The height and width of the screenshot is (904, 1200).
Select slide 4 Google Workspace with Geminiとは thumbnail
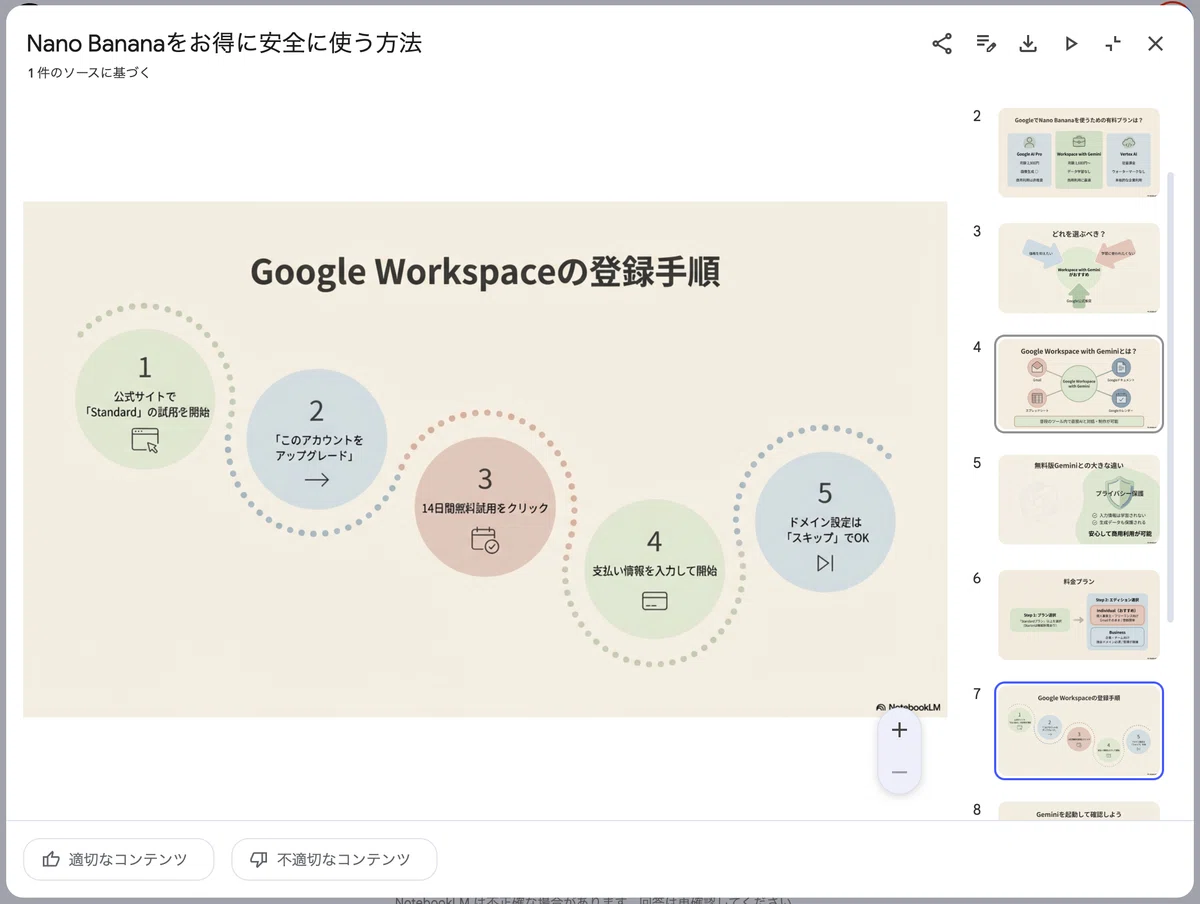[x=1079, y=384]
